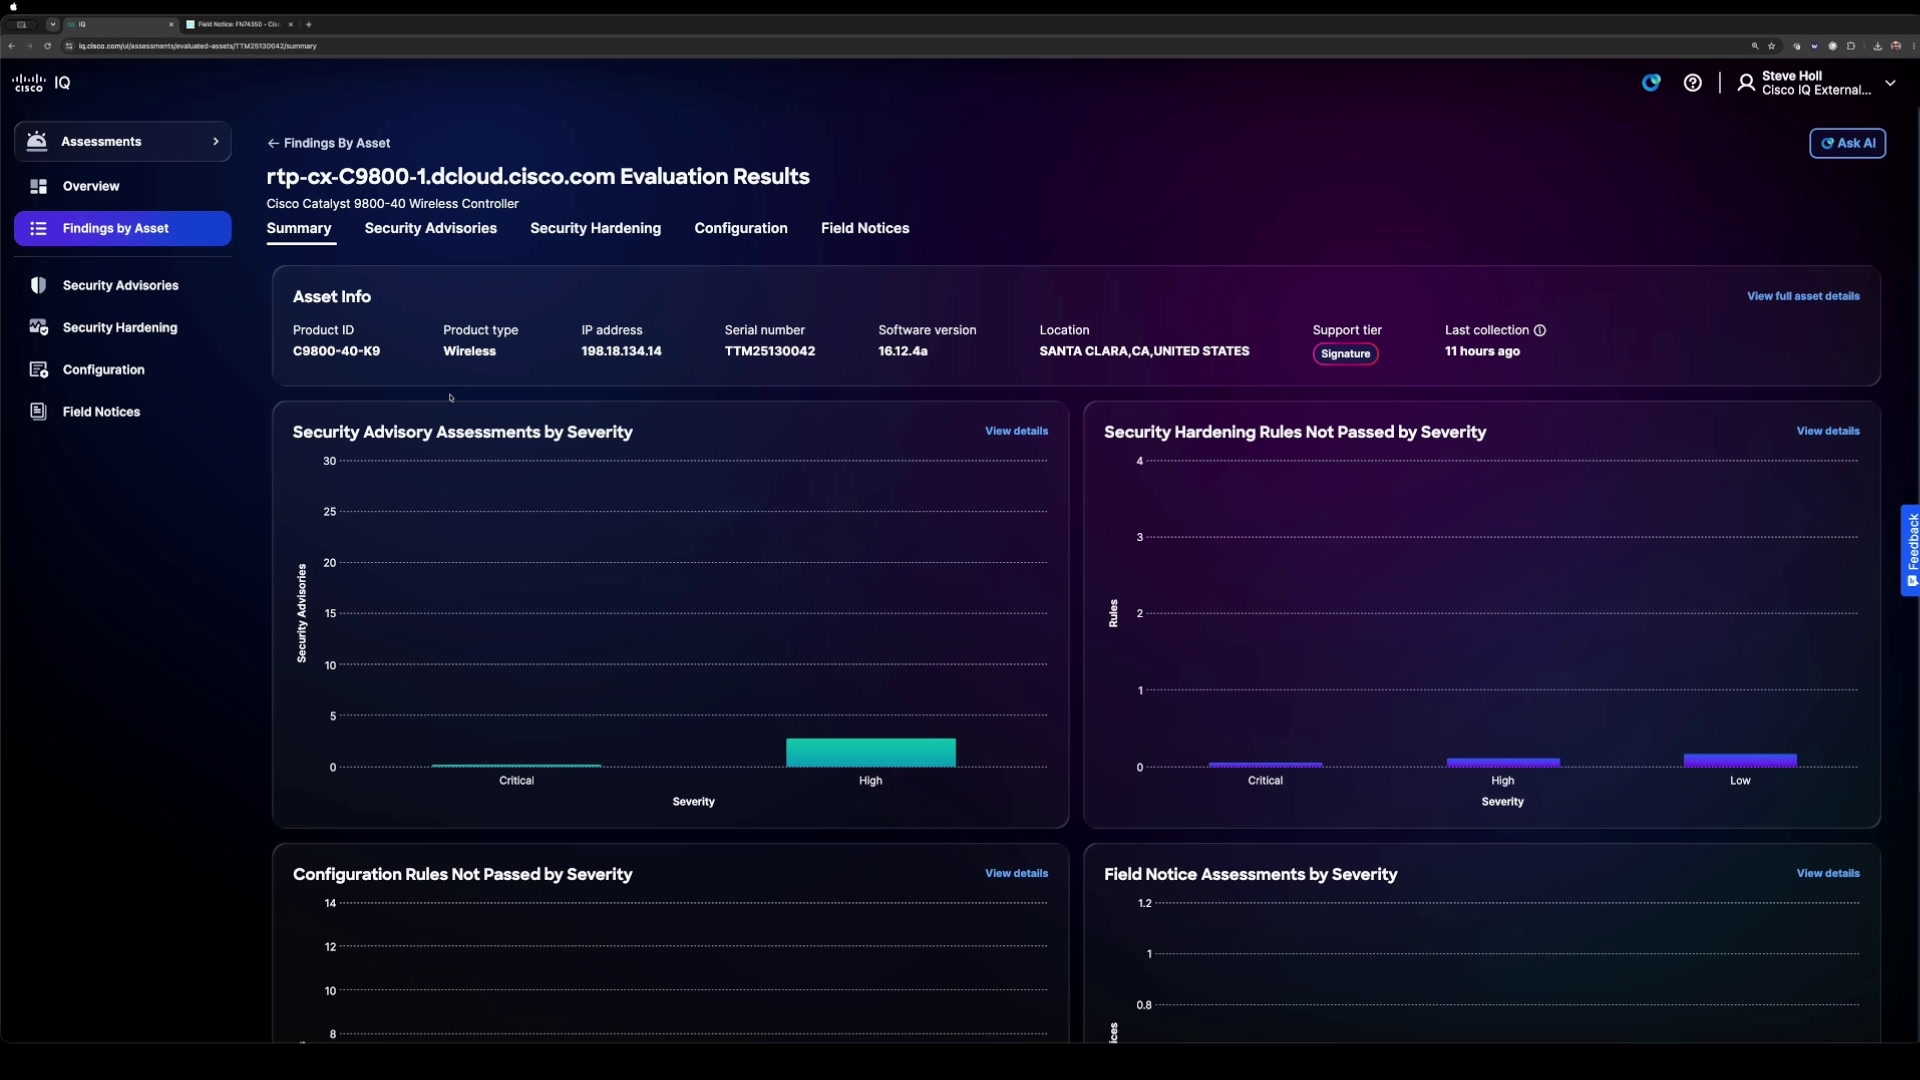This screenshot has height=1080, width=1920.
Task: Select the Summary tab
Action: [299, 228]
